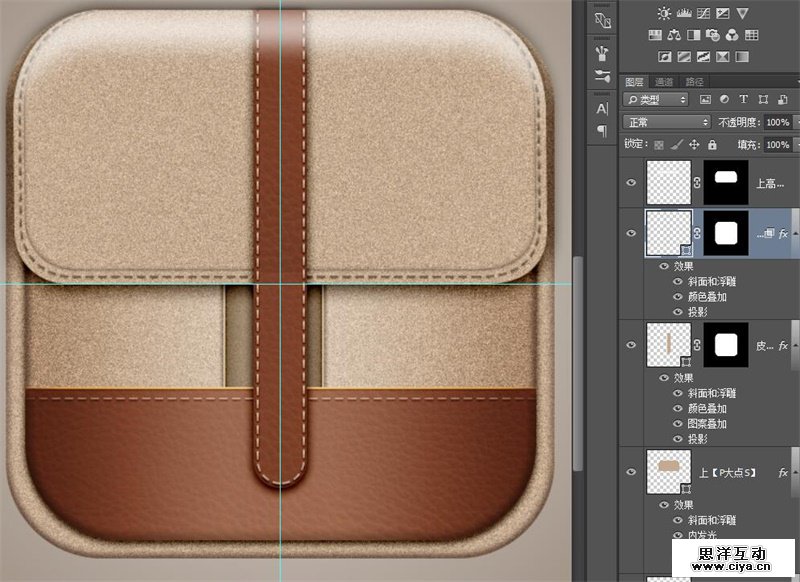Open the 类型 layer filter dropdown

pyautogui.click(x=656, y=100)
